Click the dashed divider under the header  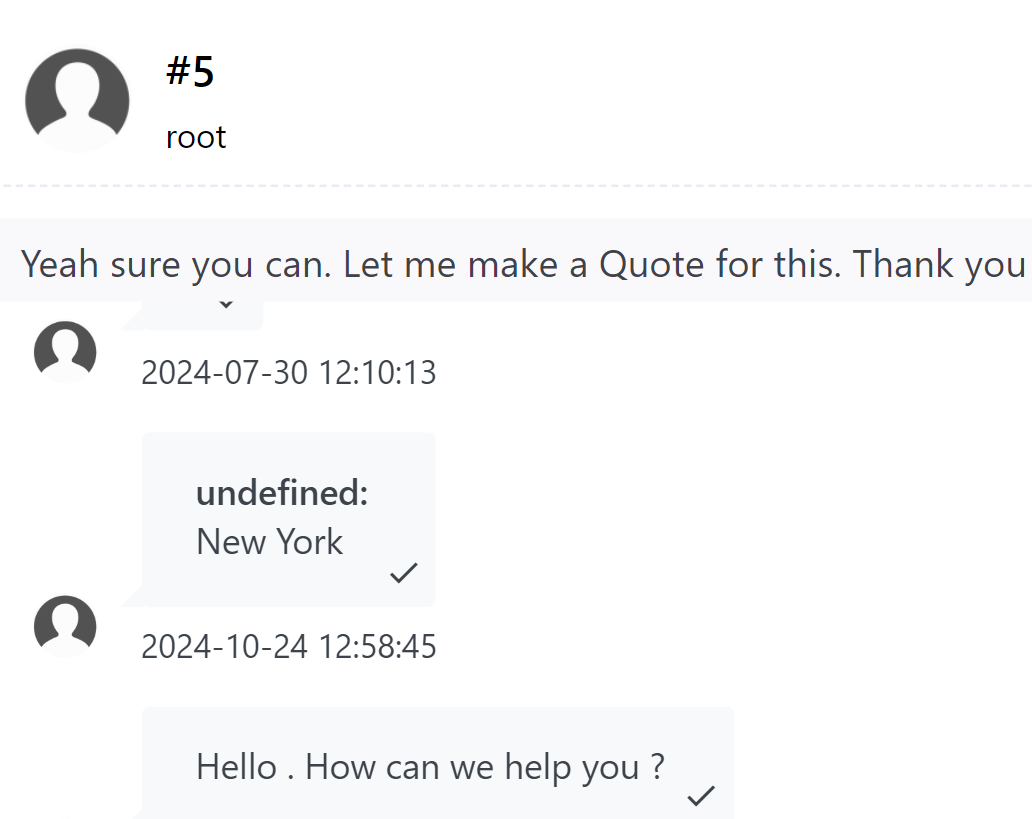516,186
